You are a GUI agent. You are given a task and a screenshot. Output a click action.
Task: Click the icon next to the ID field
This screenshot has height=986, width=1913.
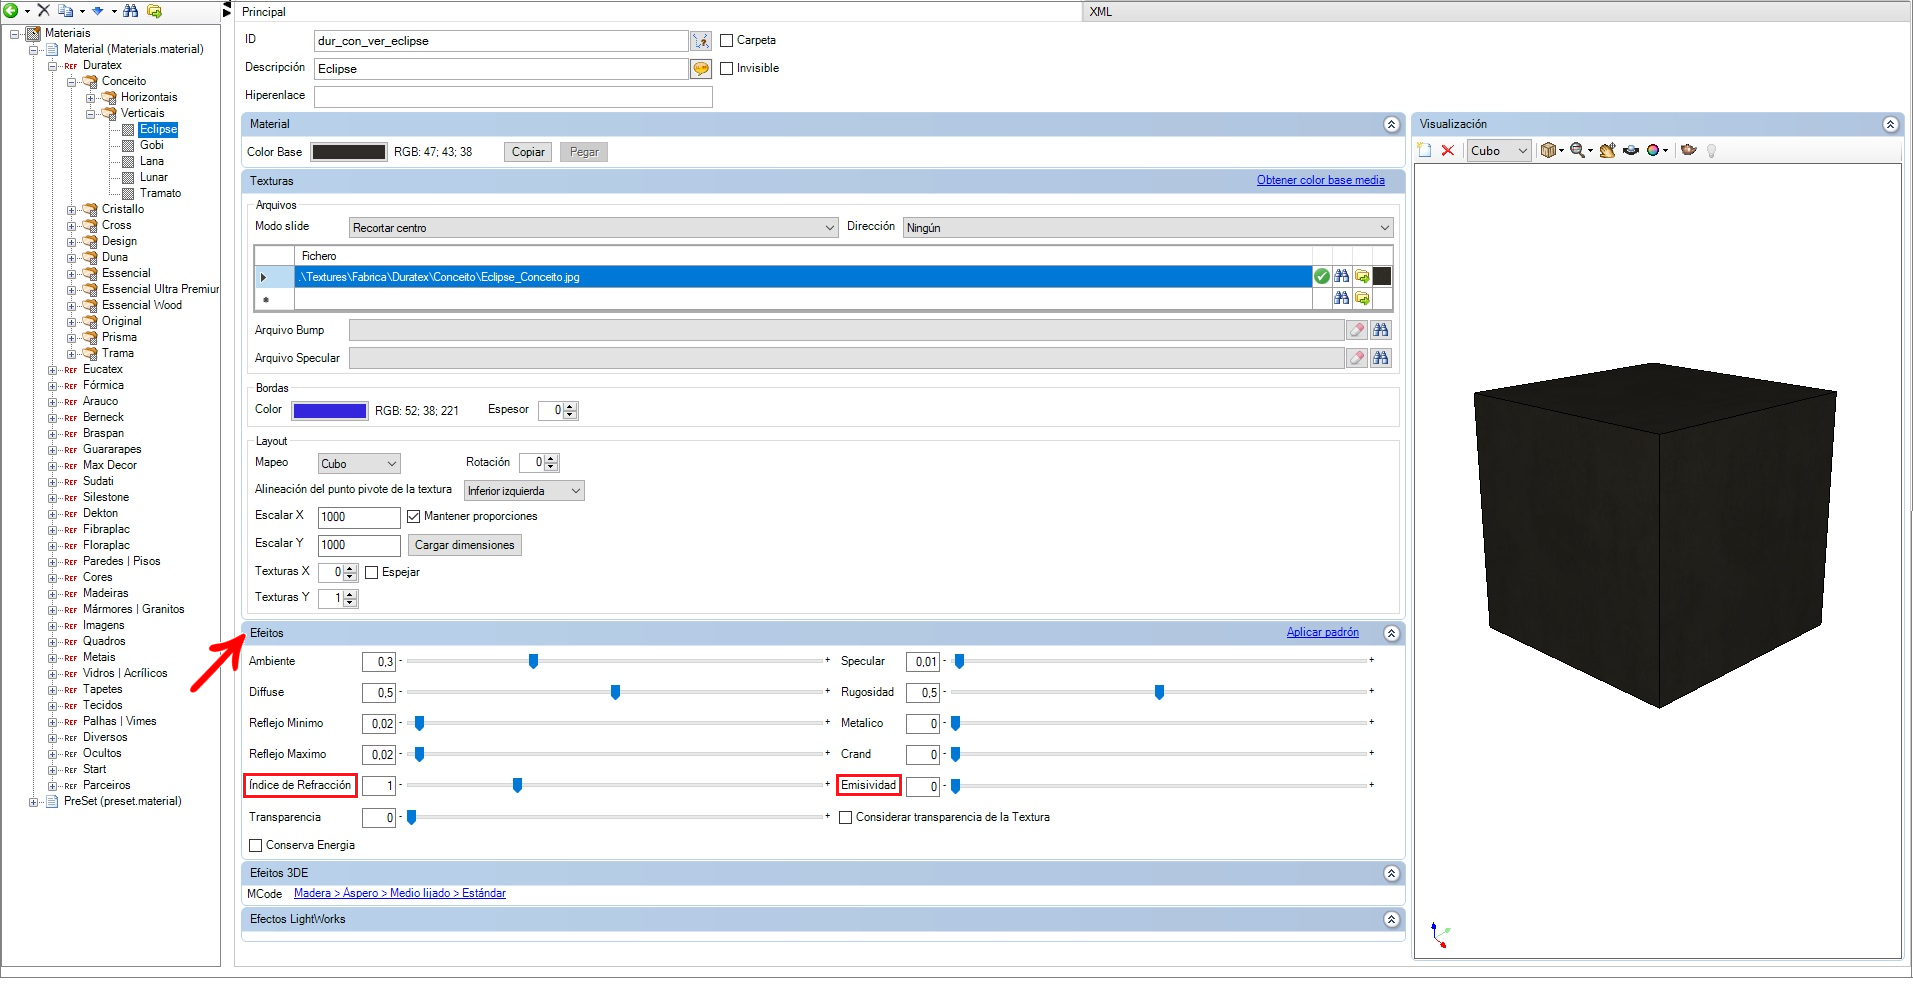(x=701, y=41)
